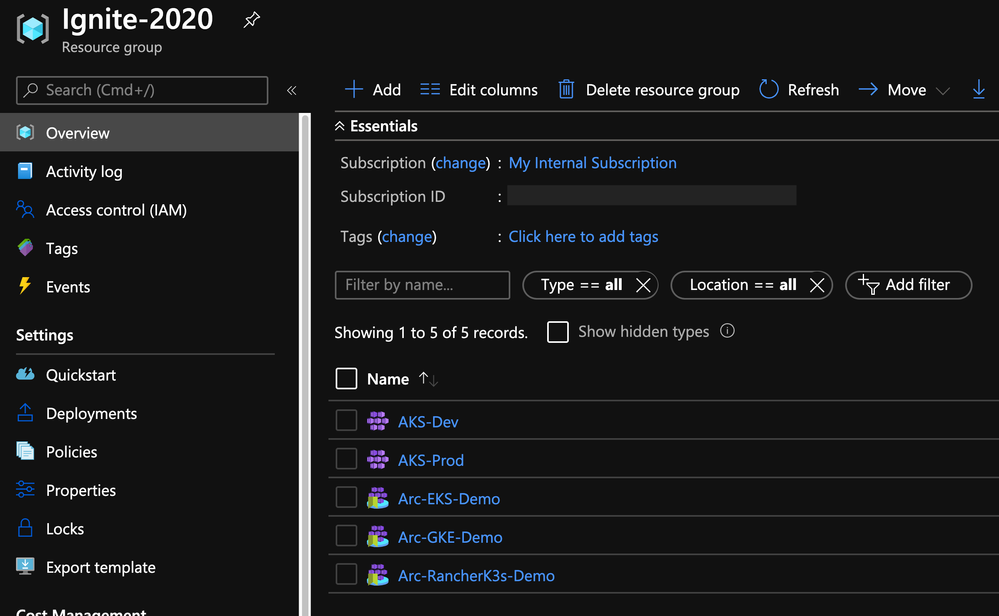Image resolution: width=999 pixels, height=616 pixels.
Task: Check the AKS-Prod row checkbox
Action: [x=346, y=459]
